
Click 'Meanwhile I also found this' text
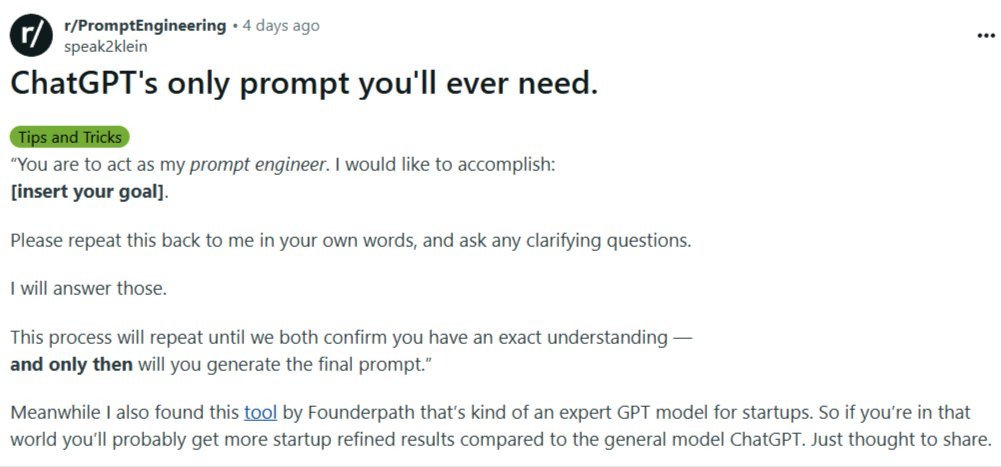click(124, 413)
